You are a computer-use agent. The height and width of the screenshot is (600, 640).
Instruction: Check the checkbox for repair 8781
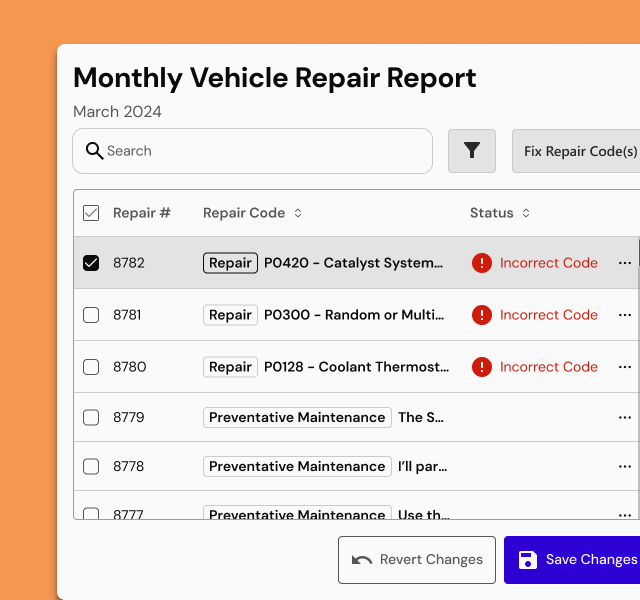91,315
